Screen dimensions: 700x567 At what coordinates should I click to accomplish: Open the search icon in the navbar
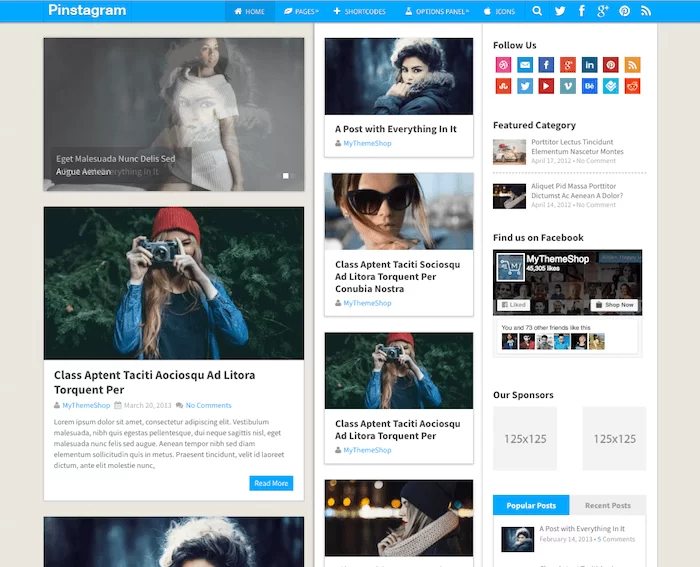[x=538, y=11]
